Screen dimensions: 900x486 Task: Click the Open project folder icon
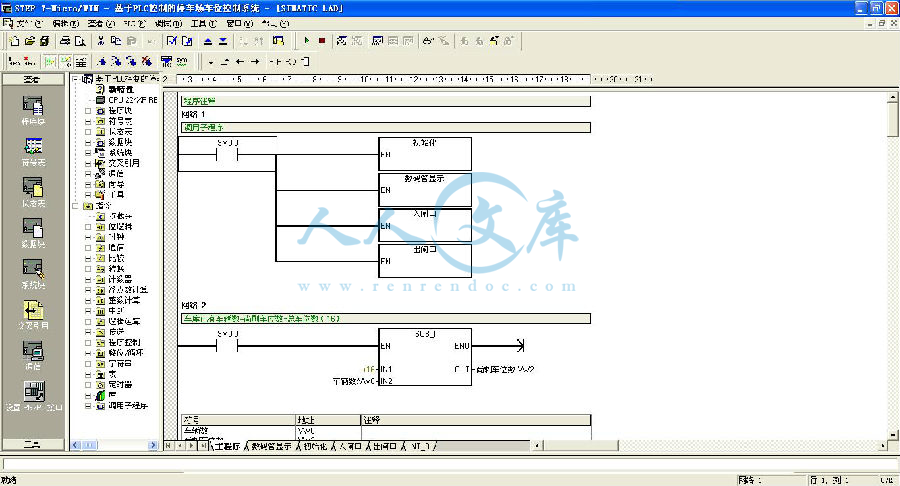[x=30, y=41]
